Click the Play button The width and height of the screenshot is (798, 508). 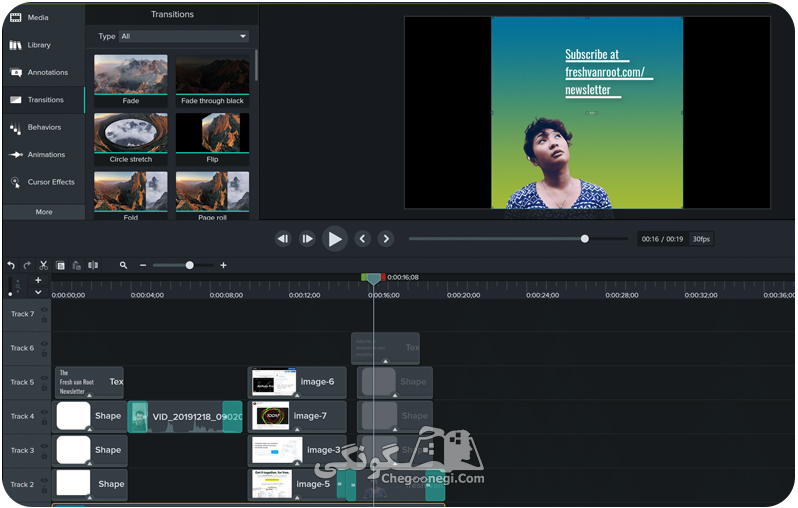(x=335, y=239)
